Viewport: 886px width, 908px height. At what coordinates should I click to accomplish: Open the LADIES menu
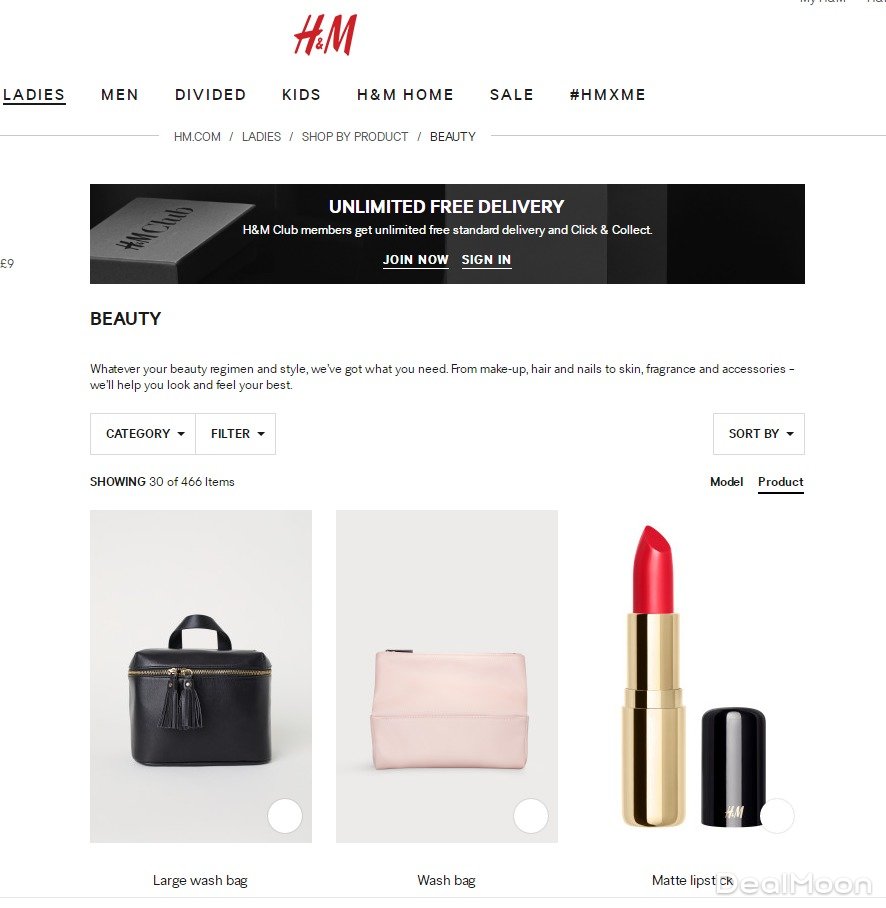tap(34, 94)
